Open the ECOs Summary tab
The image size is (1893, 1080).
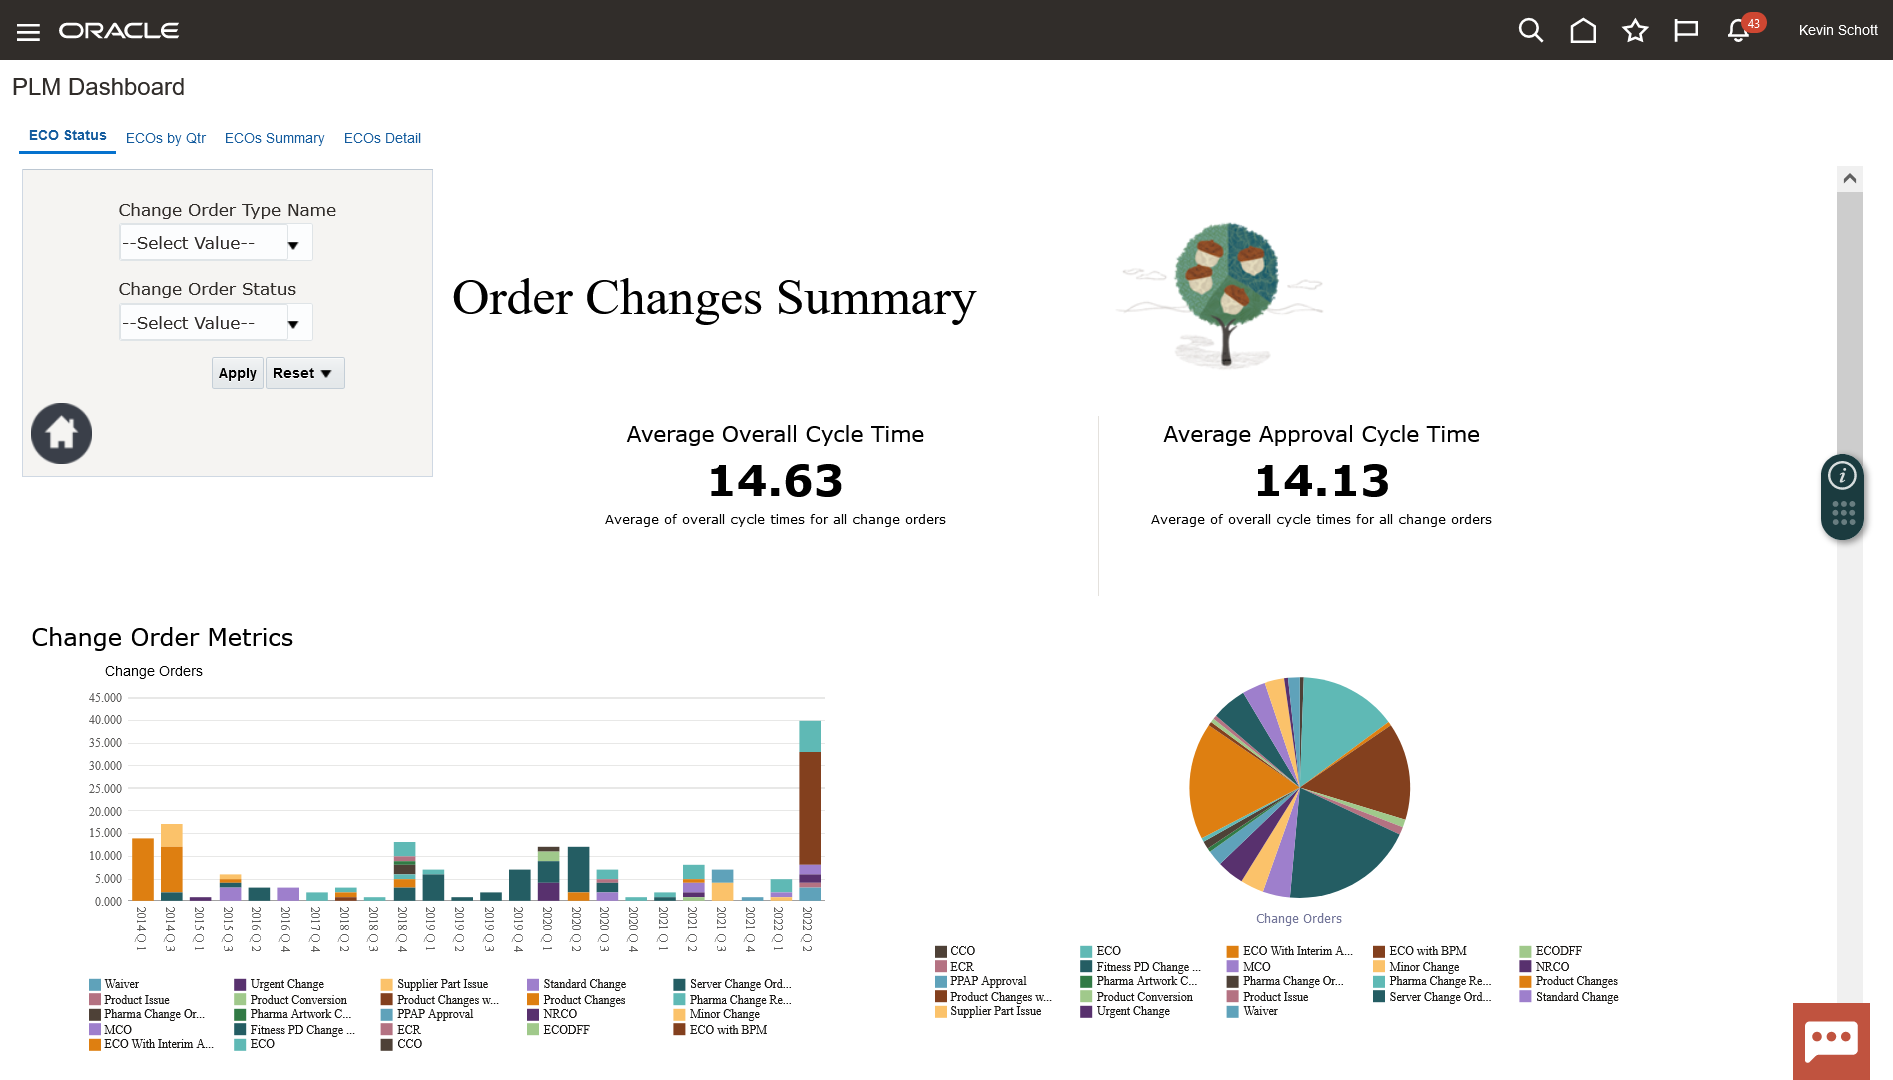coord(274,138)
